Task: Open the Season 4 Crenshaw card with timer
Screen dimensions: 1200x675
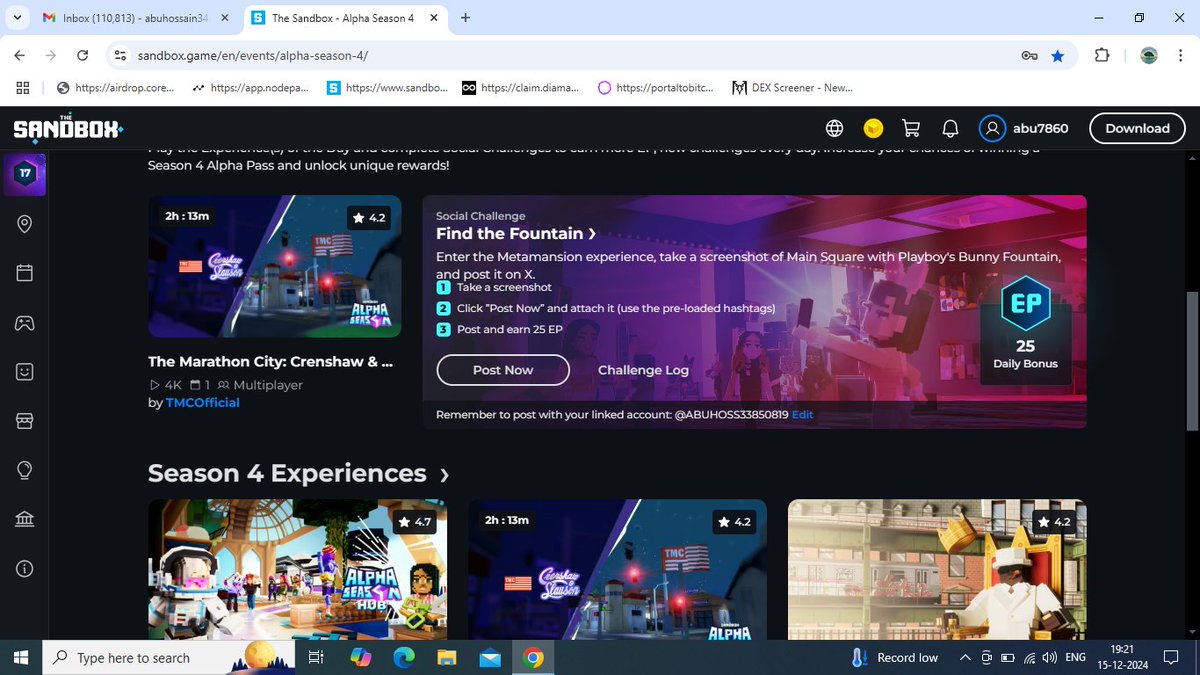Action: tap(617, 569)
